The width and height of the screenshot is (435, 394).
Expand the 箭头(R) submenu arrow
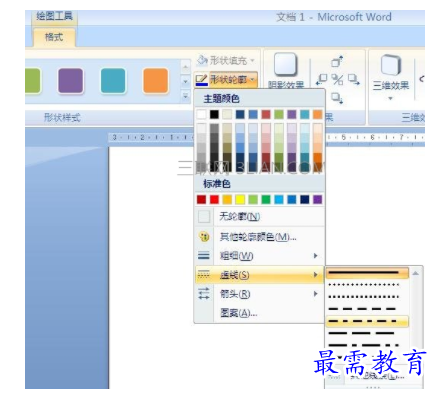[315, 294]
